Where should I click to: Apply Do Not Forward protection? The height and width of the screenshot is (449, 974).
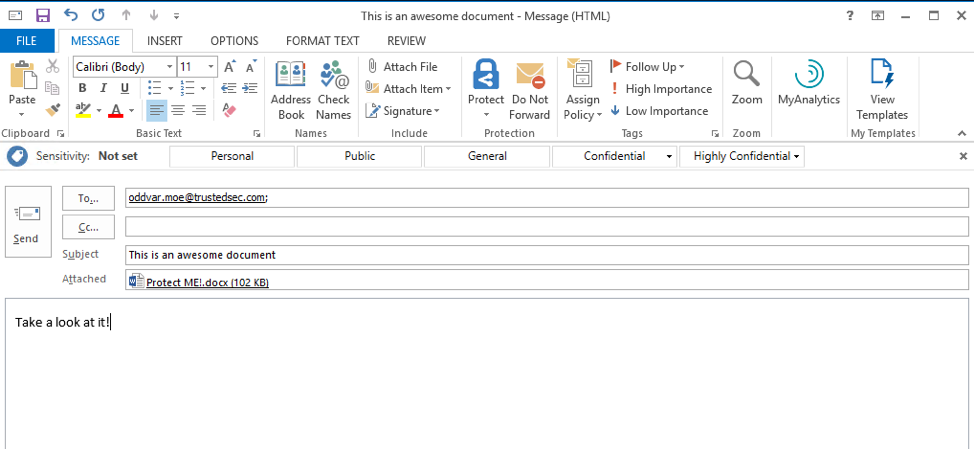coord(530,91)
